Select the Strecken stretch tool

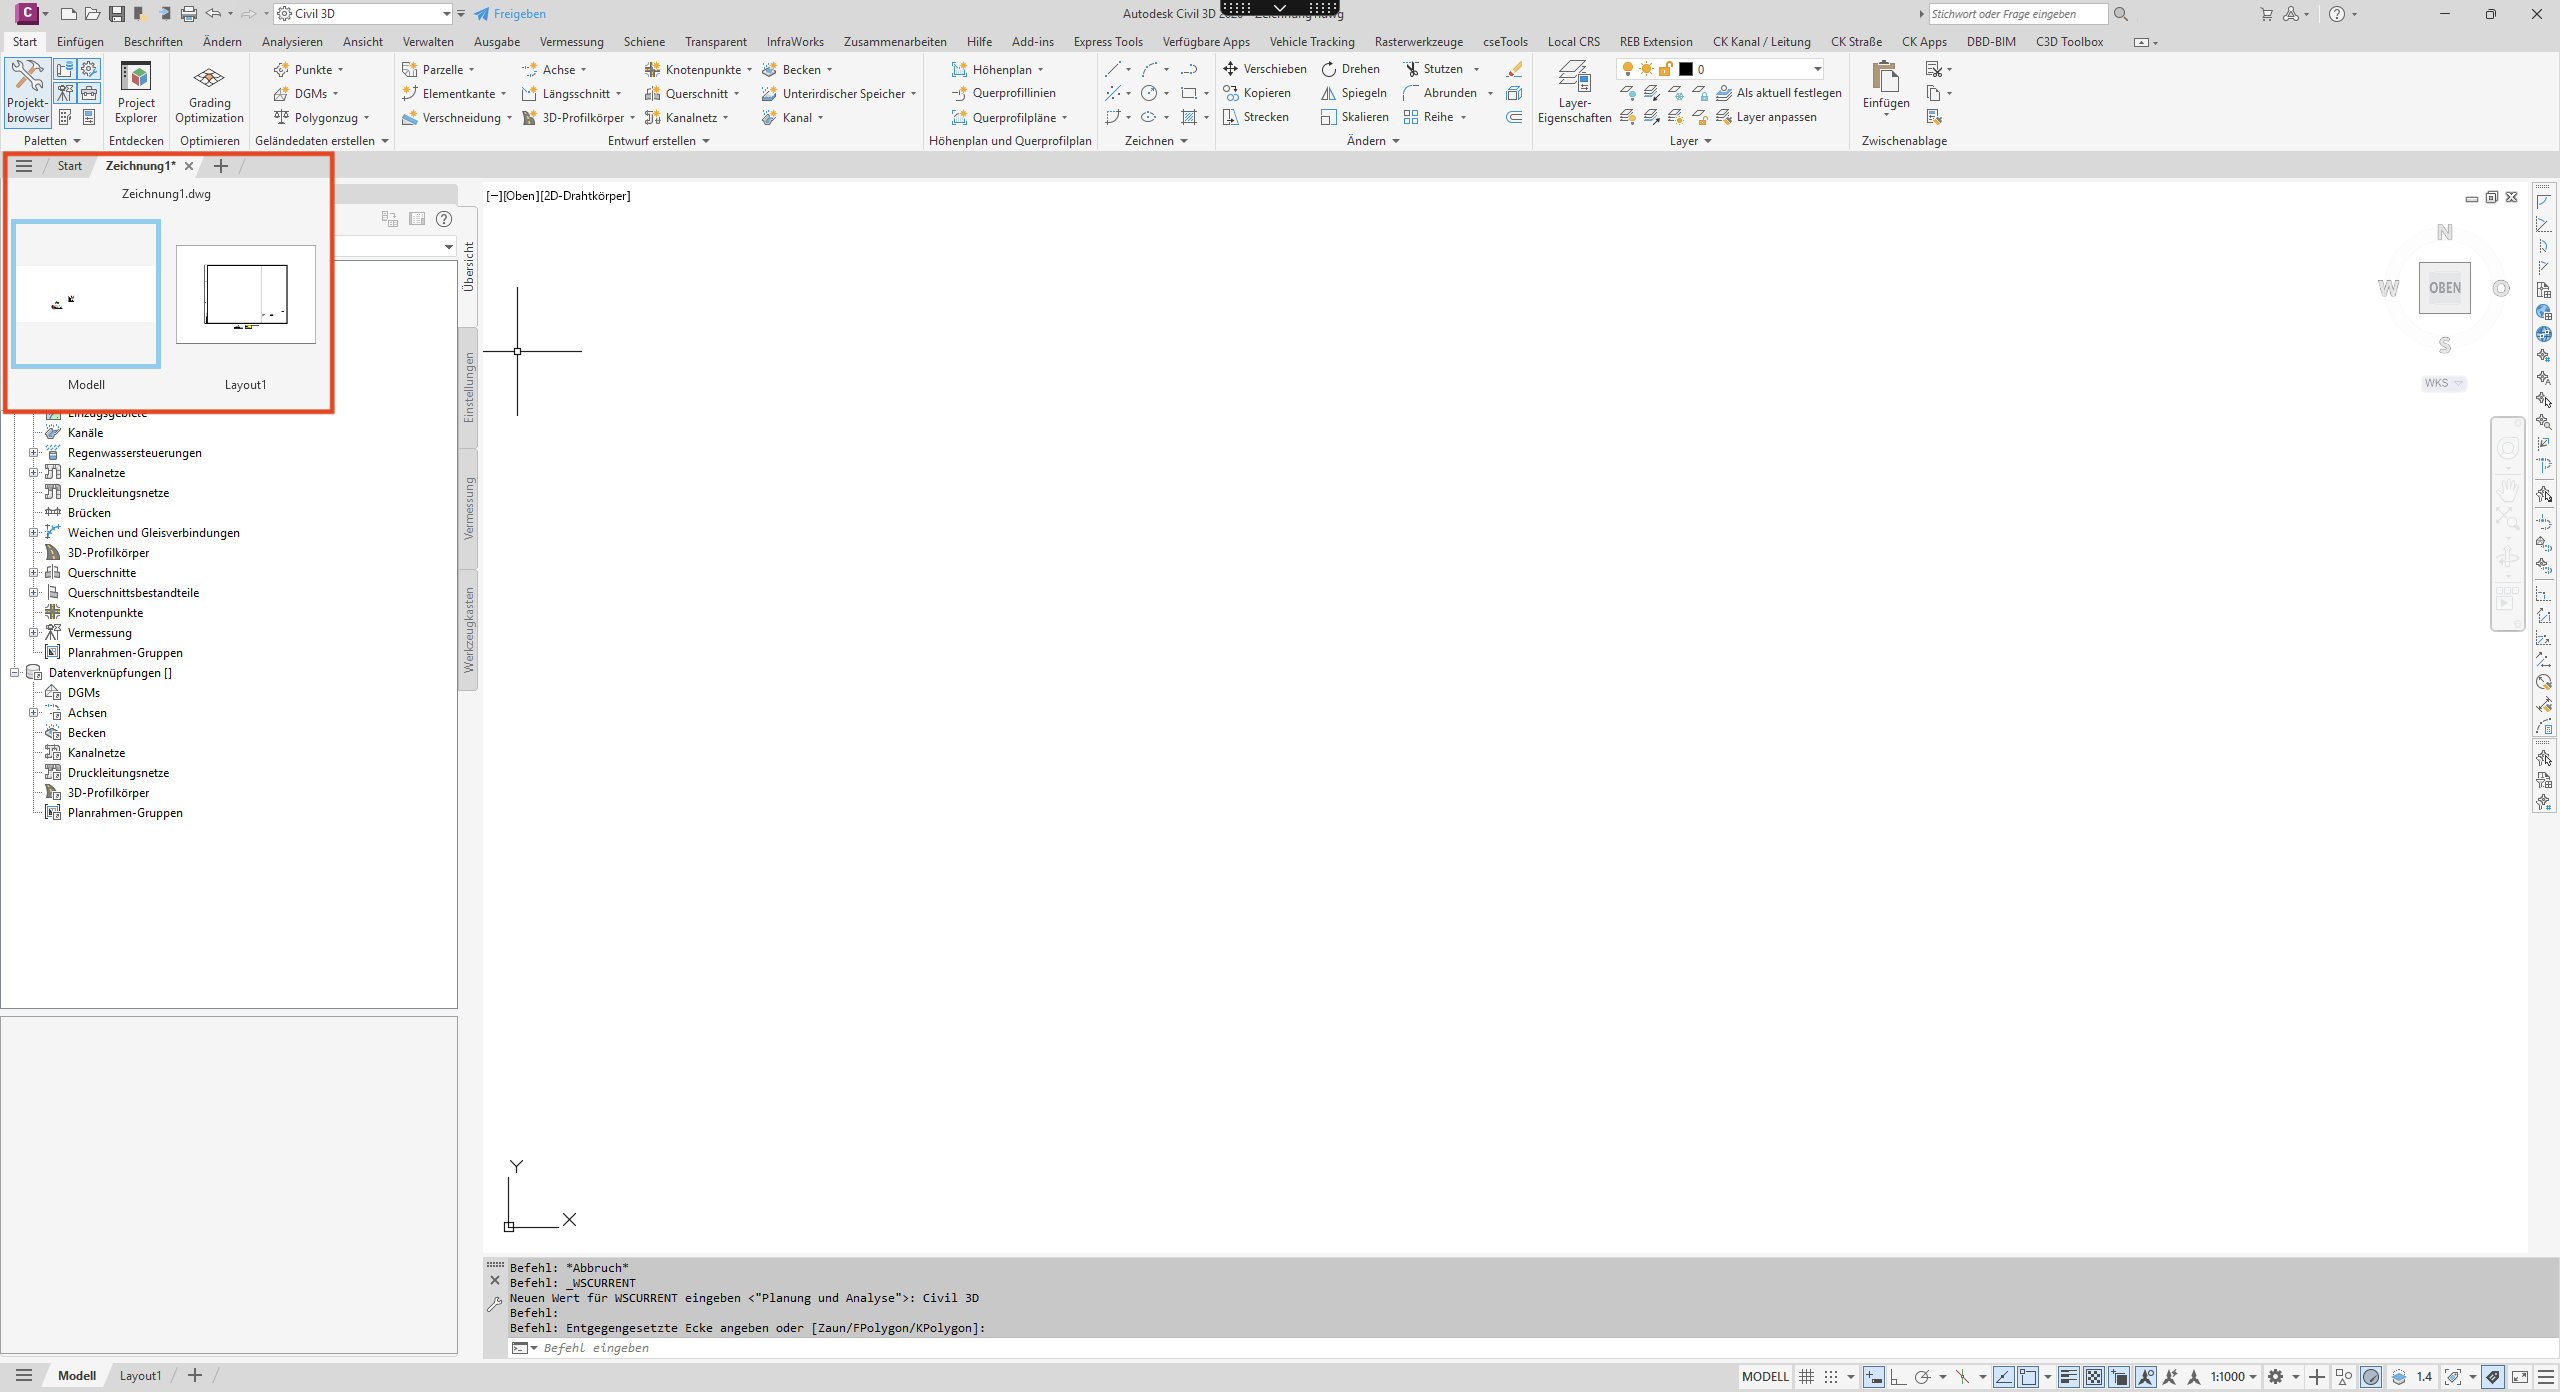pos(1256,117)
